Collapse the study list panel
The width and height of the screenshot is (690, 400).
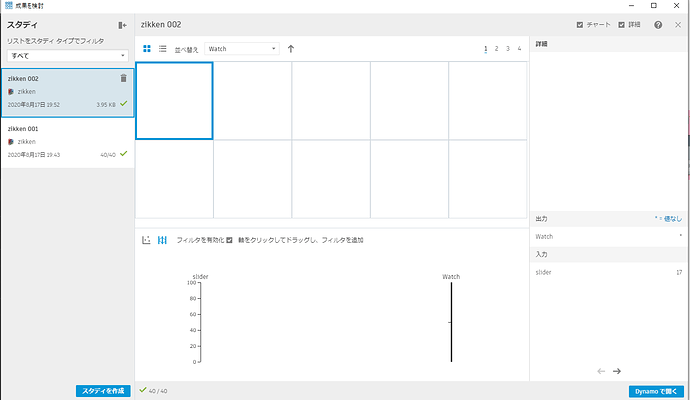tap(122, 26)
